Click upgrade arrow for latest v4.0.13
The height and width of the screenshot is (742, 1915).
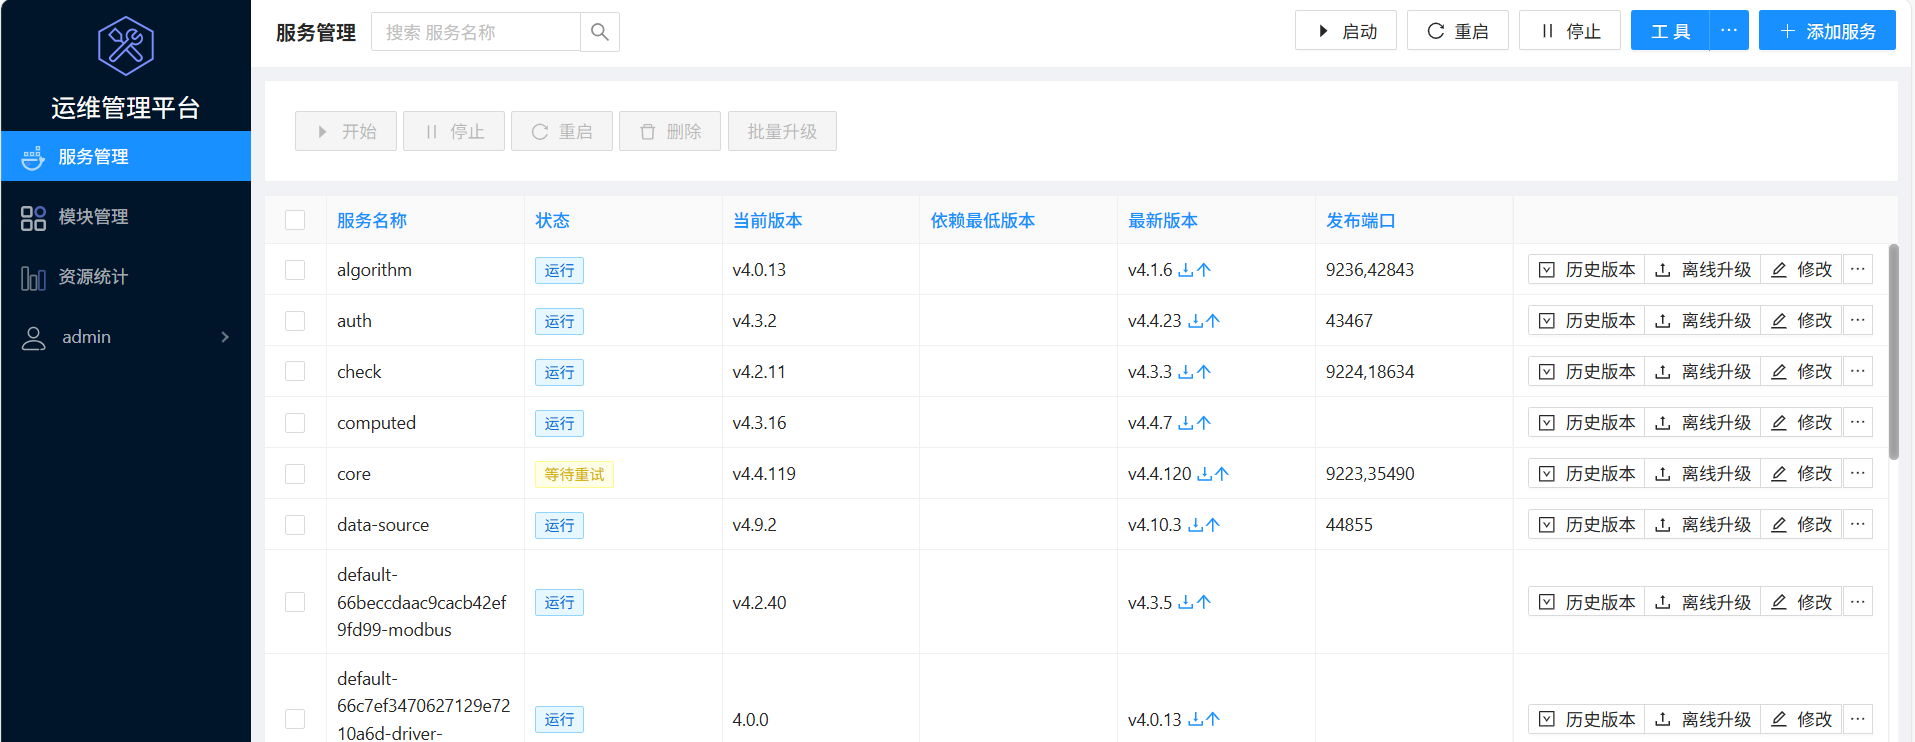coord(1213,719)
